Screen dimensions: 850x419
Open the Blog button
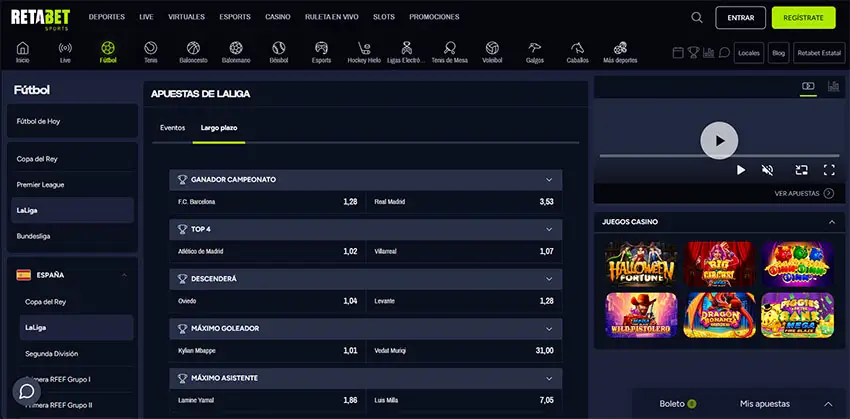pyautogui.click(x=778, y=53)
